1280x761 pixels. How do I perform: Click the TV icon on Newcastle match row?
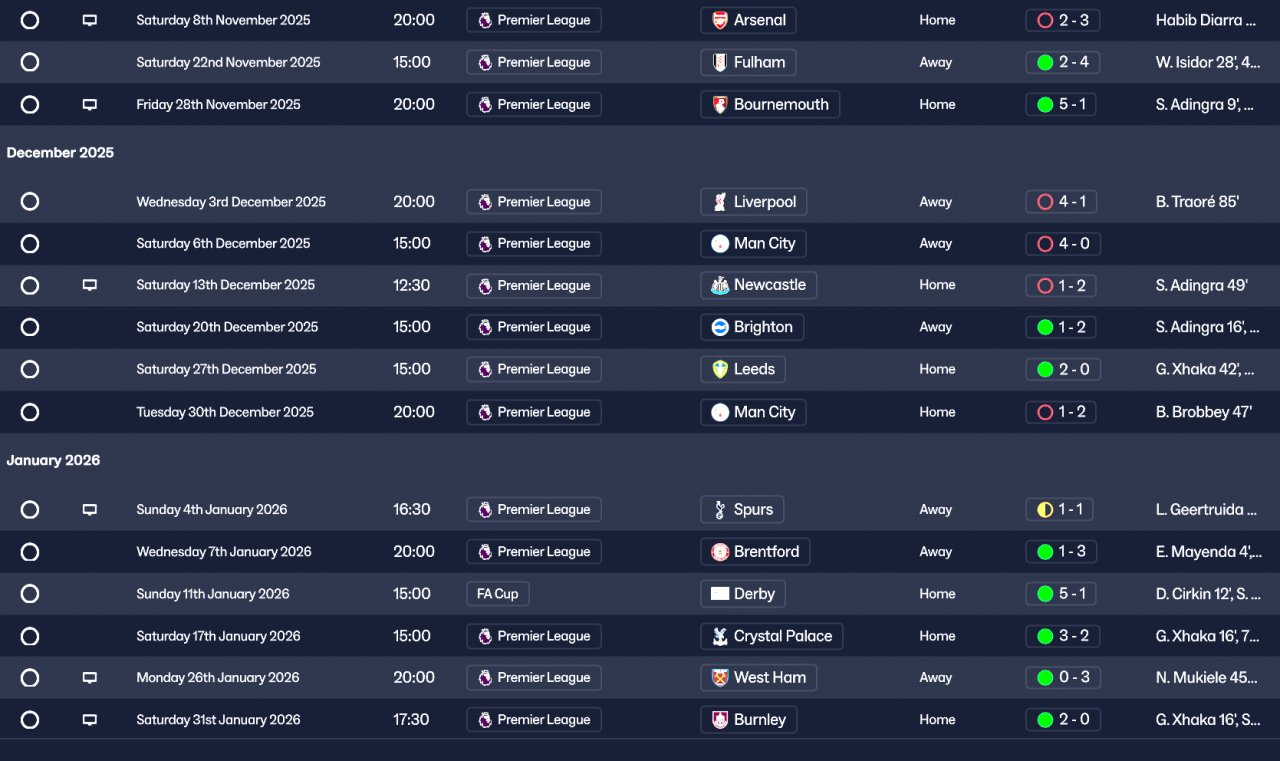tap(89, 285)
